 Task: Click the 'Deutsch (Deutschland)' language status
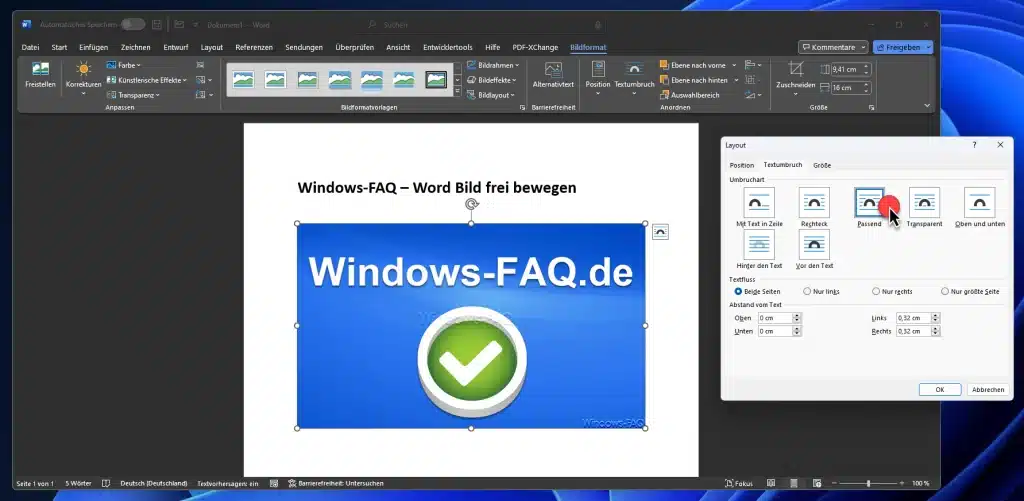pyautogui.click(x=153, y=483)
